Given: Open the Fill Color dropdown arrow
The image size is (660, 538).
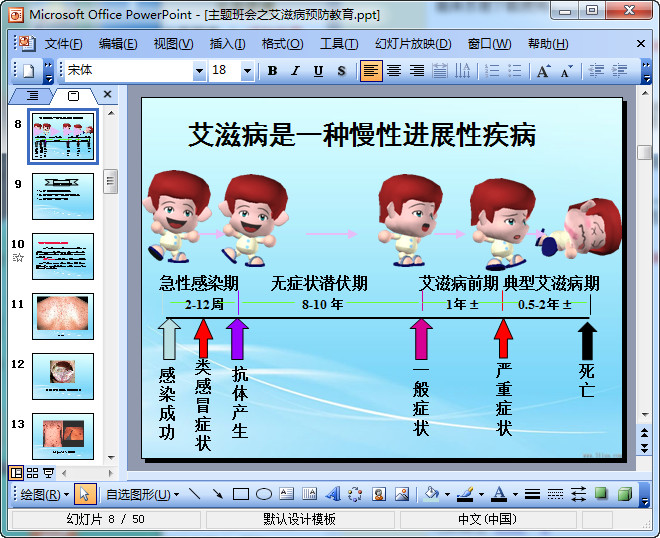Looking at the screenshot, I should click(447, 495).
